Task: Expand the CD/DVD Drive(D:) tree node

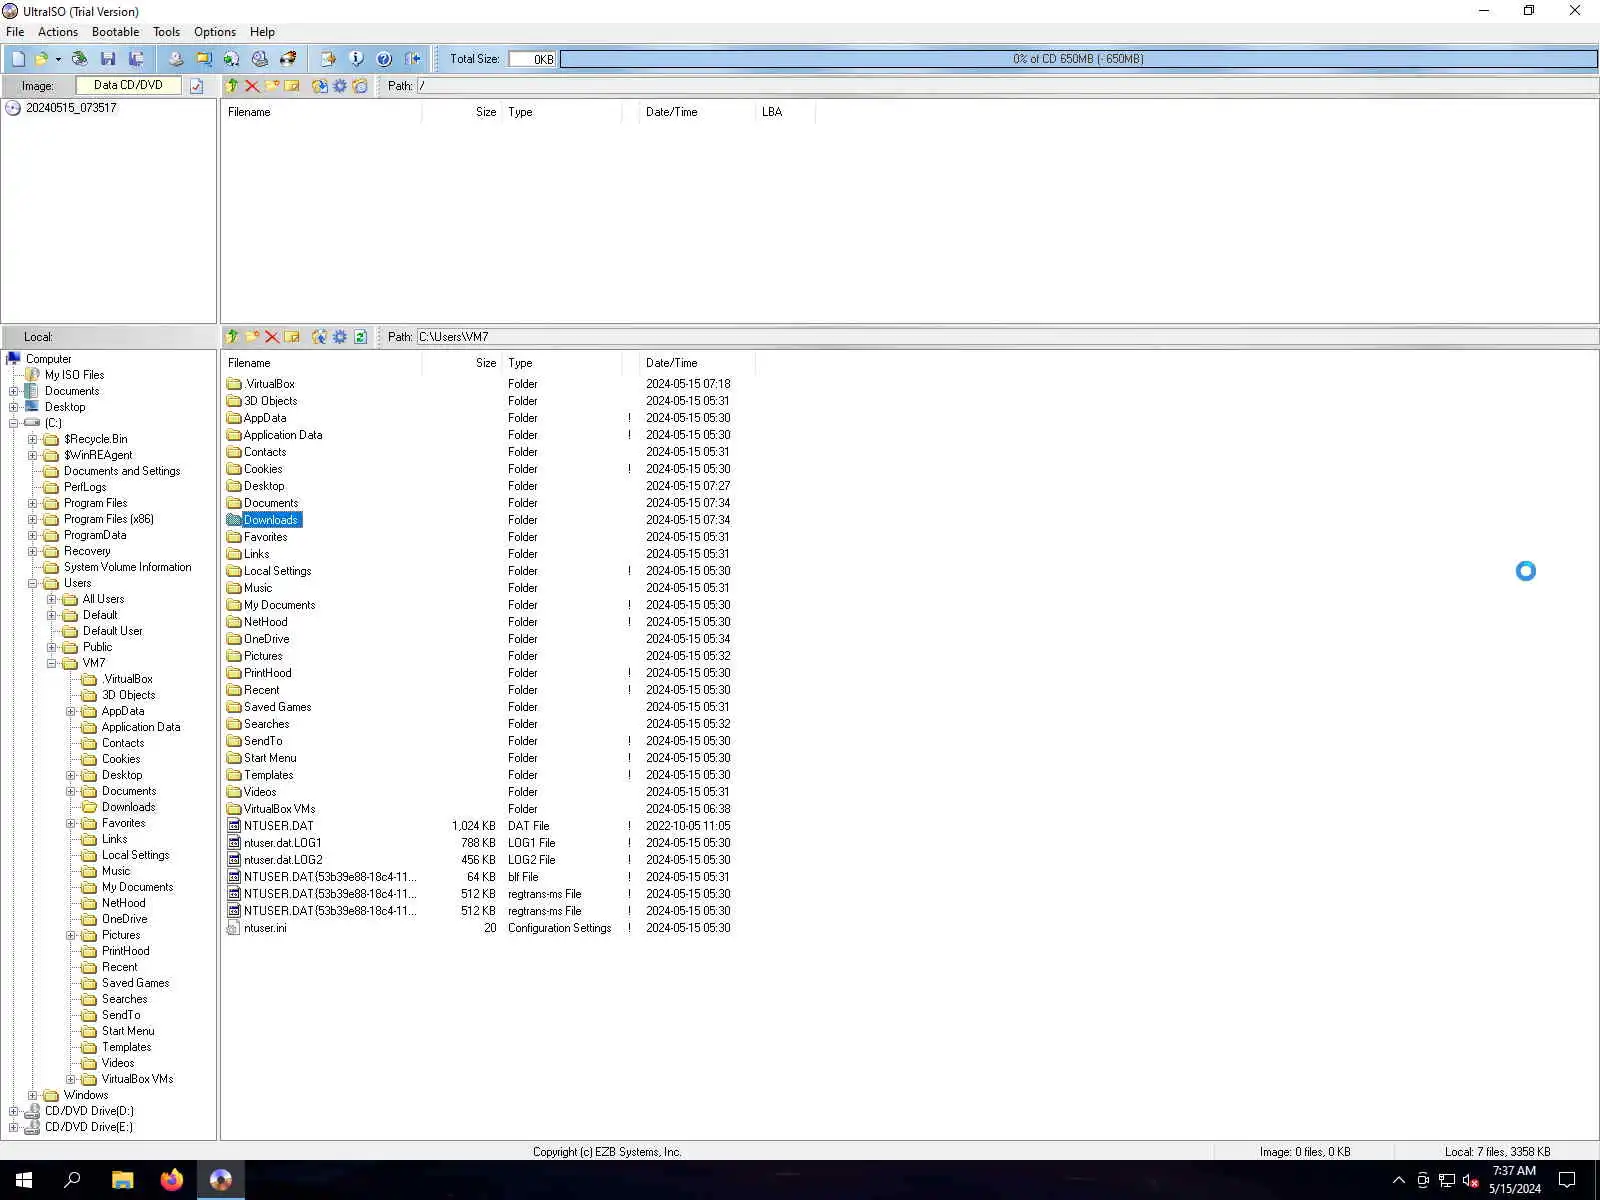Action: point(13,1111)
